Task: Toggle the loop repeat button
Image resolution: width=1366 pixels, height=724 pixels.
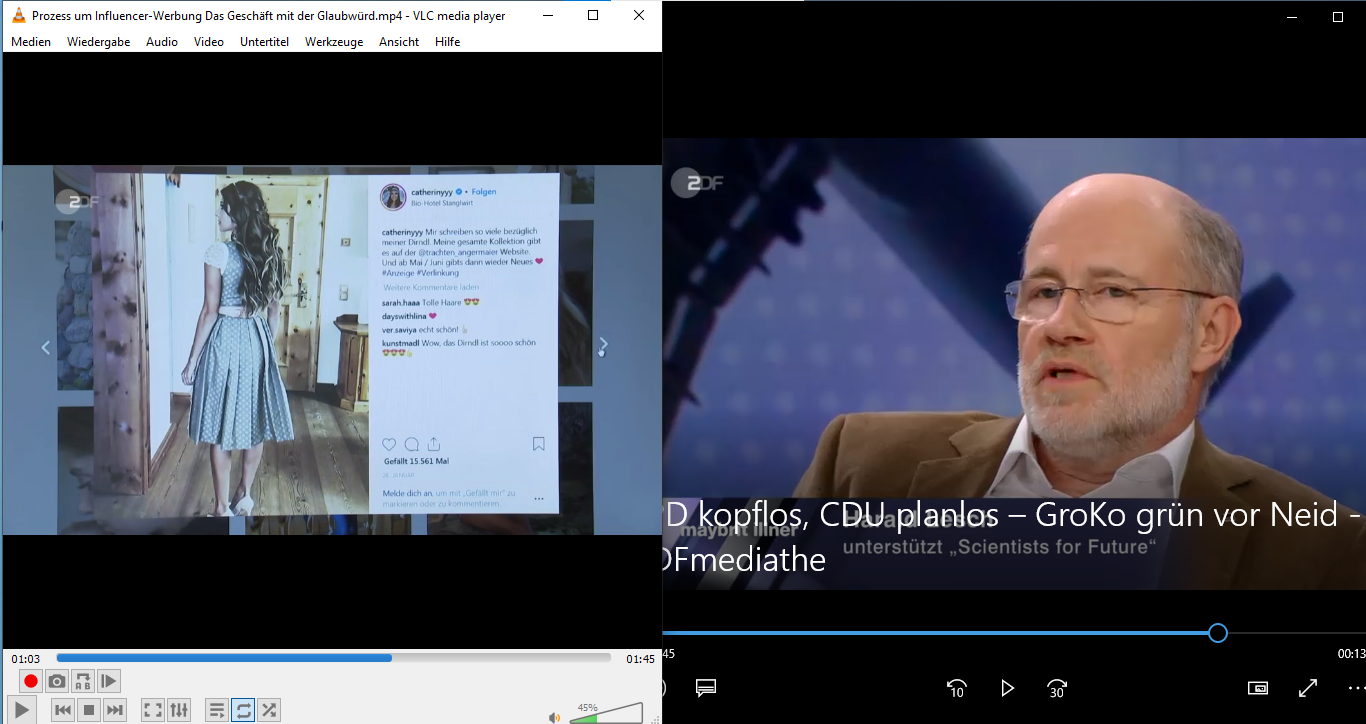Action: pyautogui.click(x=243, y=710)
